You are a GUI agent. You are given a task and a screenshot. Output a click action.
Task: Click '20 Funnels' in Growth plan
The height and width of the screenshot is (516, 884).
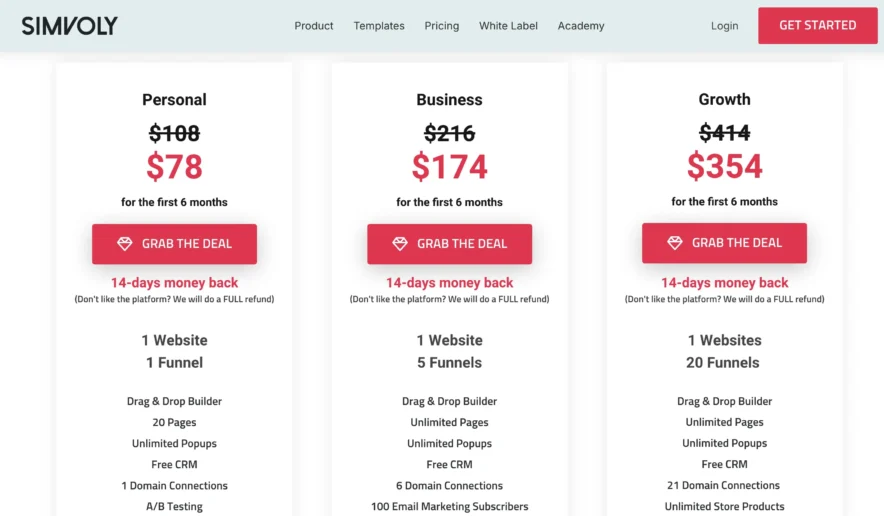pos(723,363)
